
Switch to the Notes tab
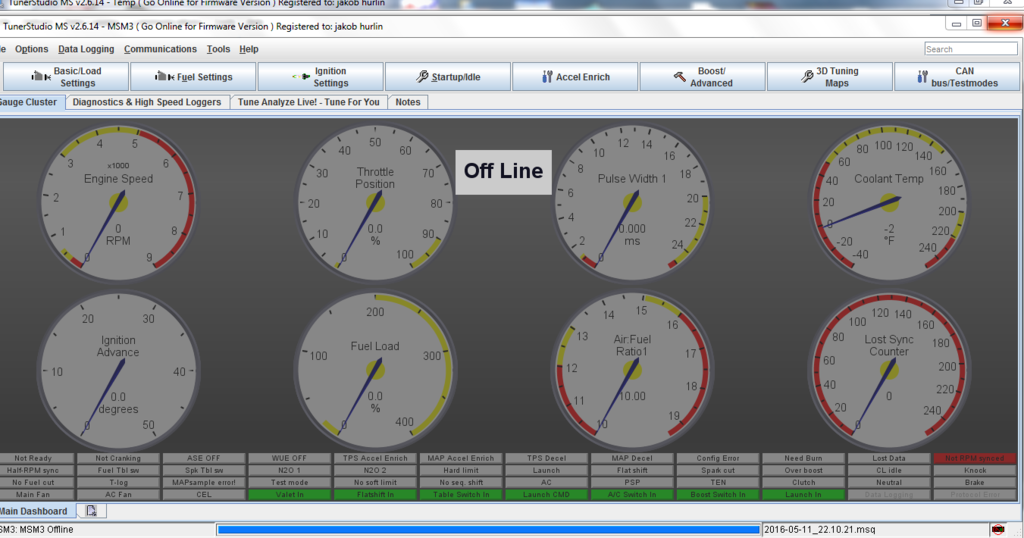point(408,103)
